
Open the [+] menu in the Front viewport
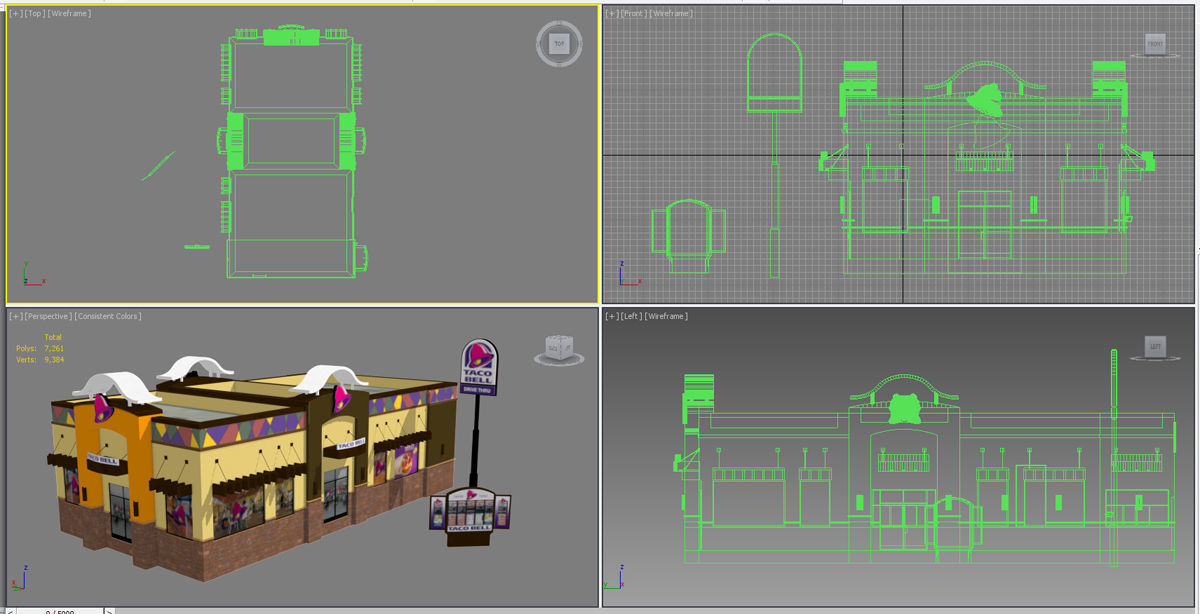point(611,13)
